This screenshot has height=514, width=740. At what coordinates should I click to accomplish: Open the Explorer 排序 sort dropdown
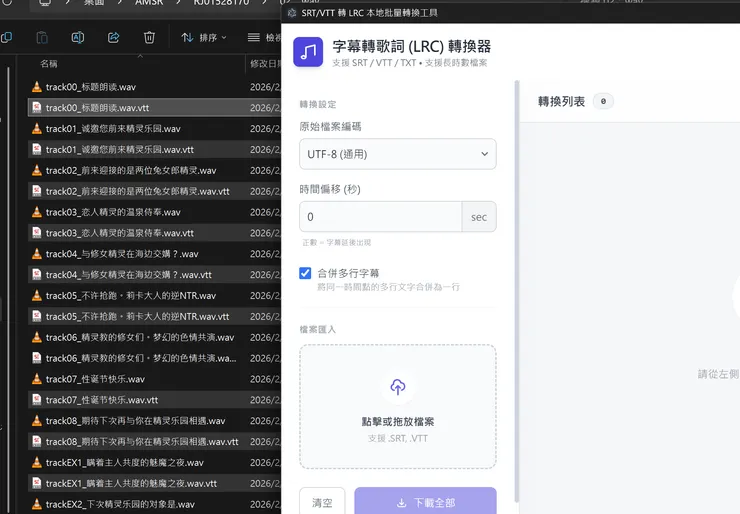point(204,37)
